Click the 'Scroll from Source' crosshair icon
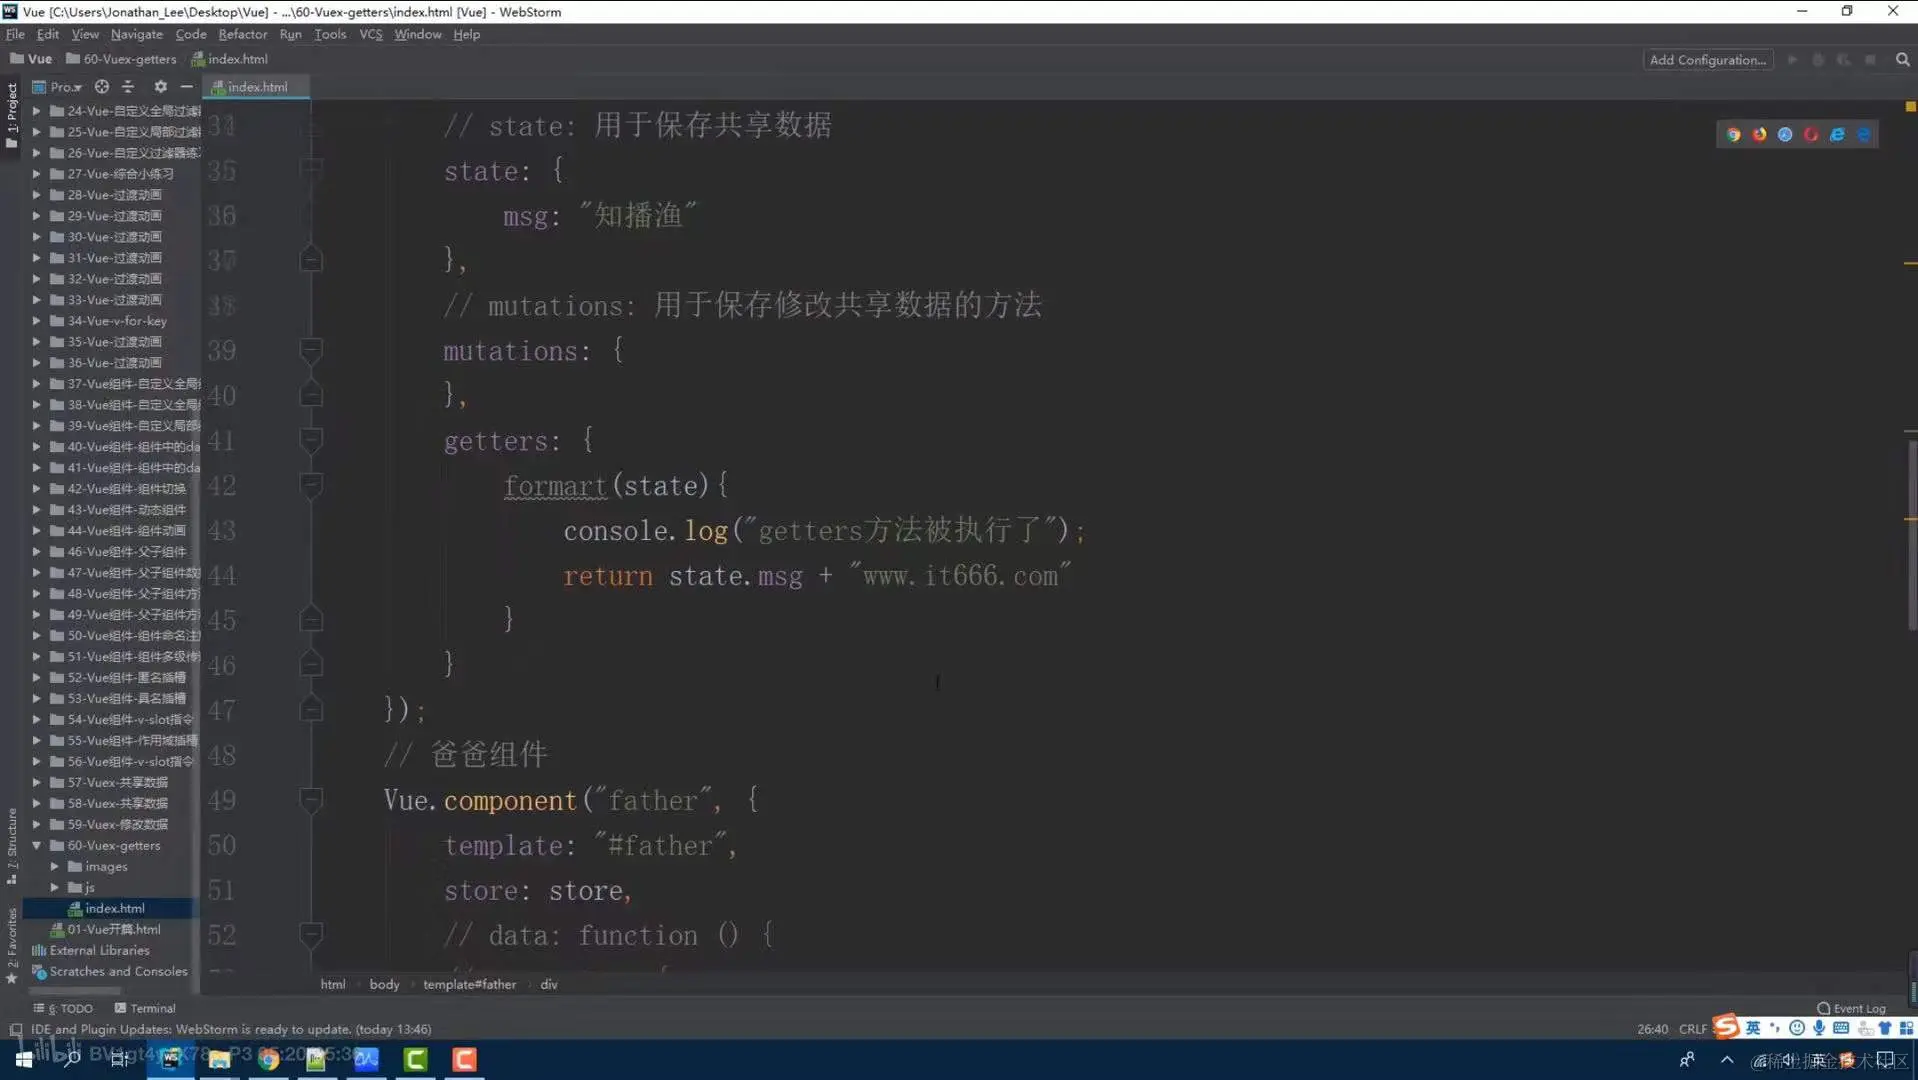This screenshot has height=1080, width=1918. point(101,87)
